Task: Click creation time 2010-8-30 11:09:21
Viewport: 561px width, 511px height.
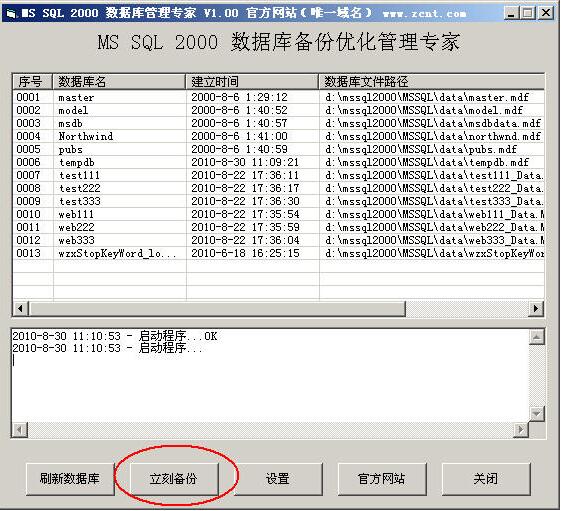Action: click(x=245, y=162)
